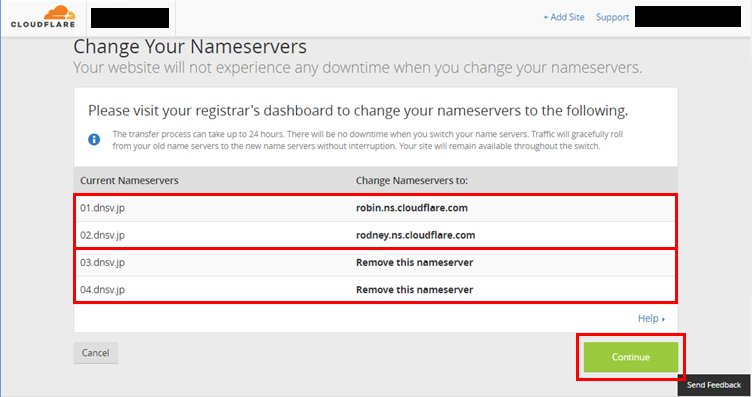This screenshot has height=397, width=752.
Task: Select rodney.ns.cloudflare.com nameserver text
Action: click(x=415, y=235)
